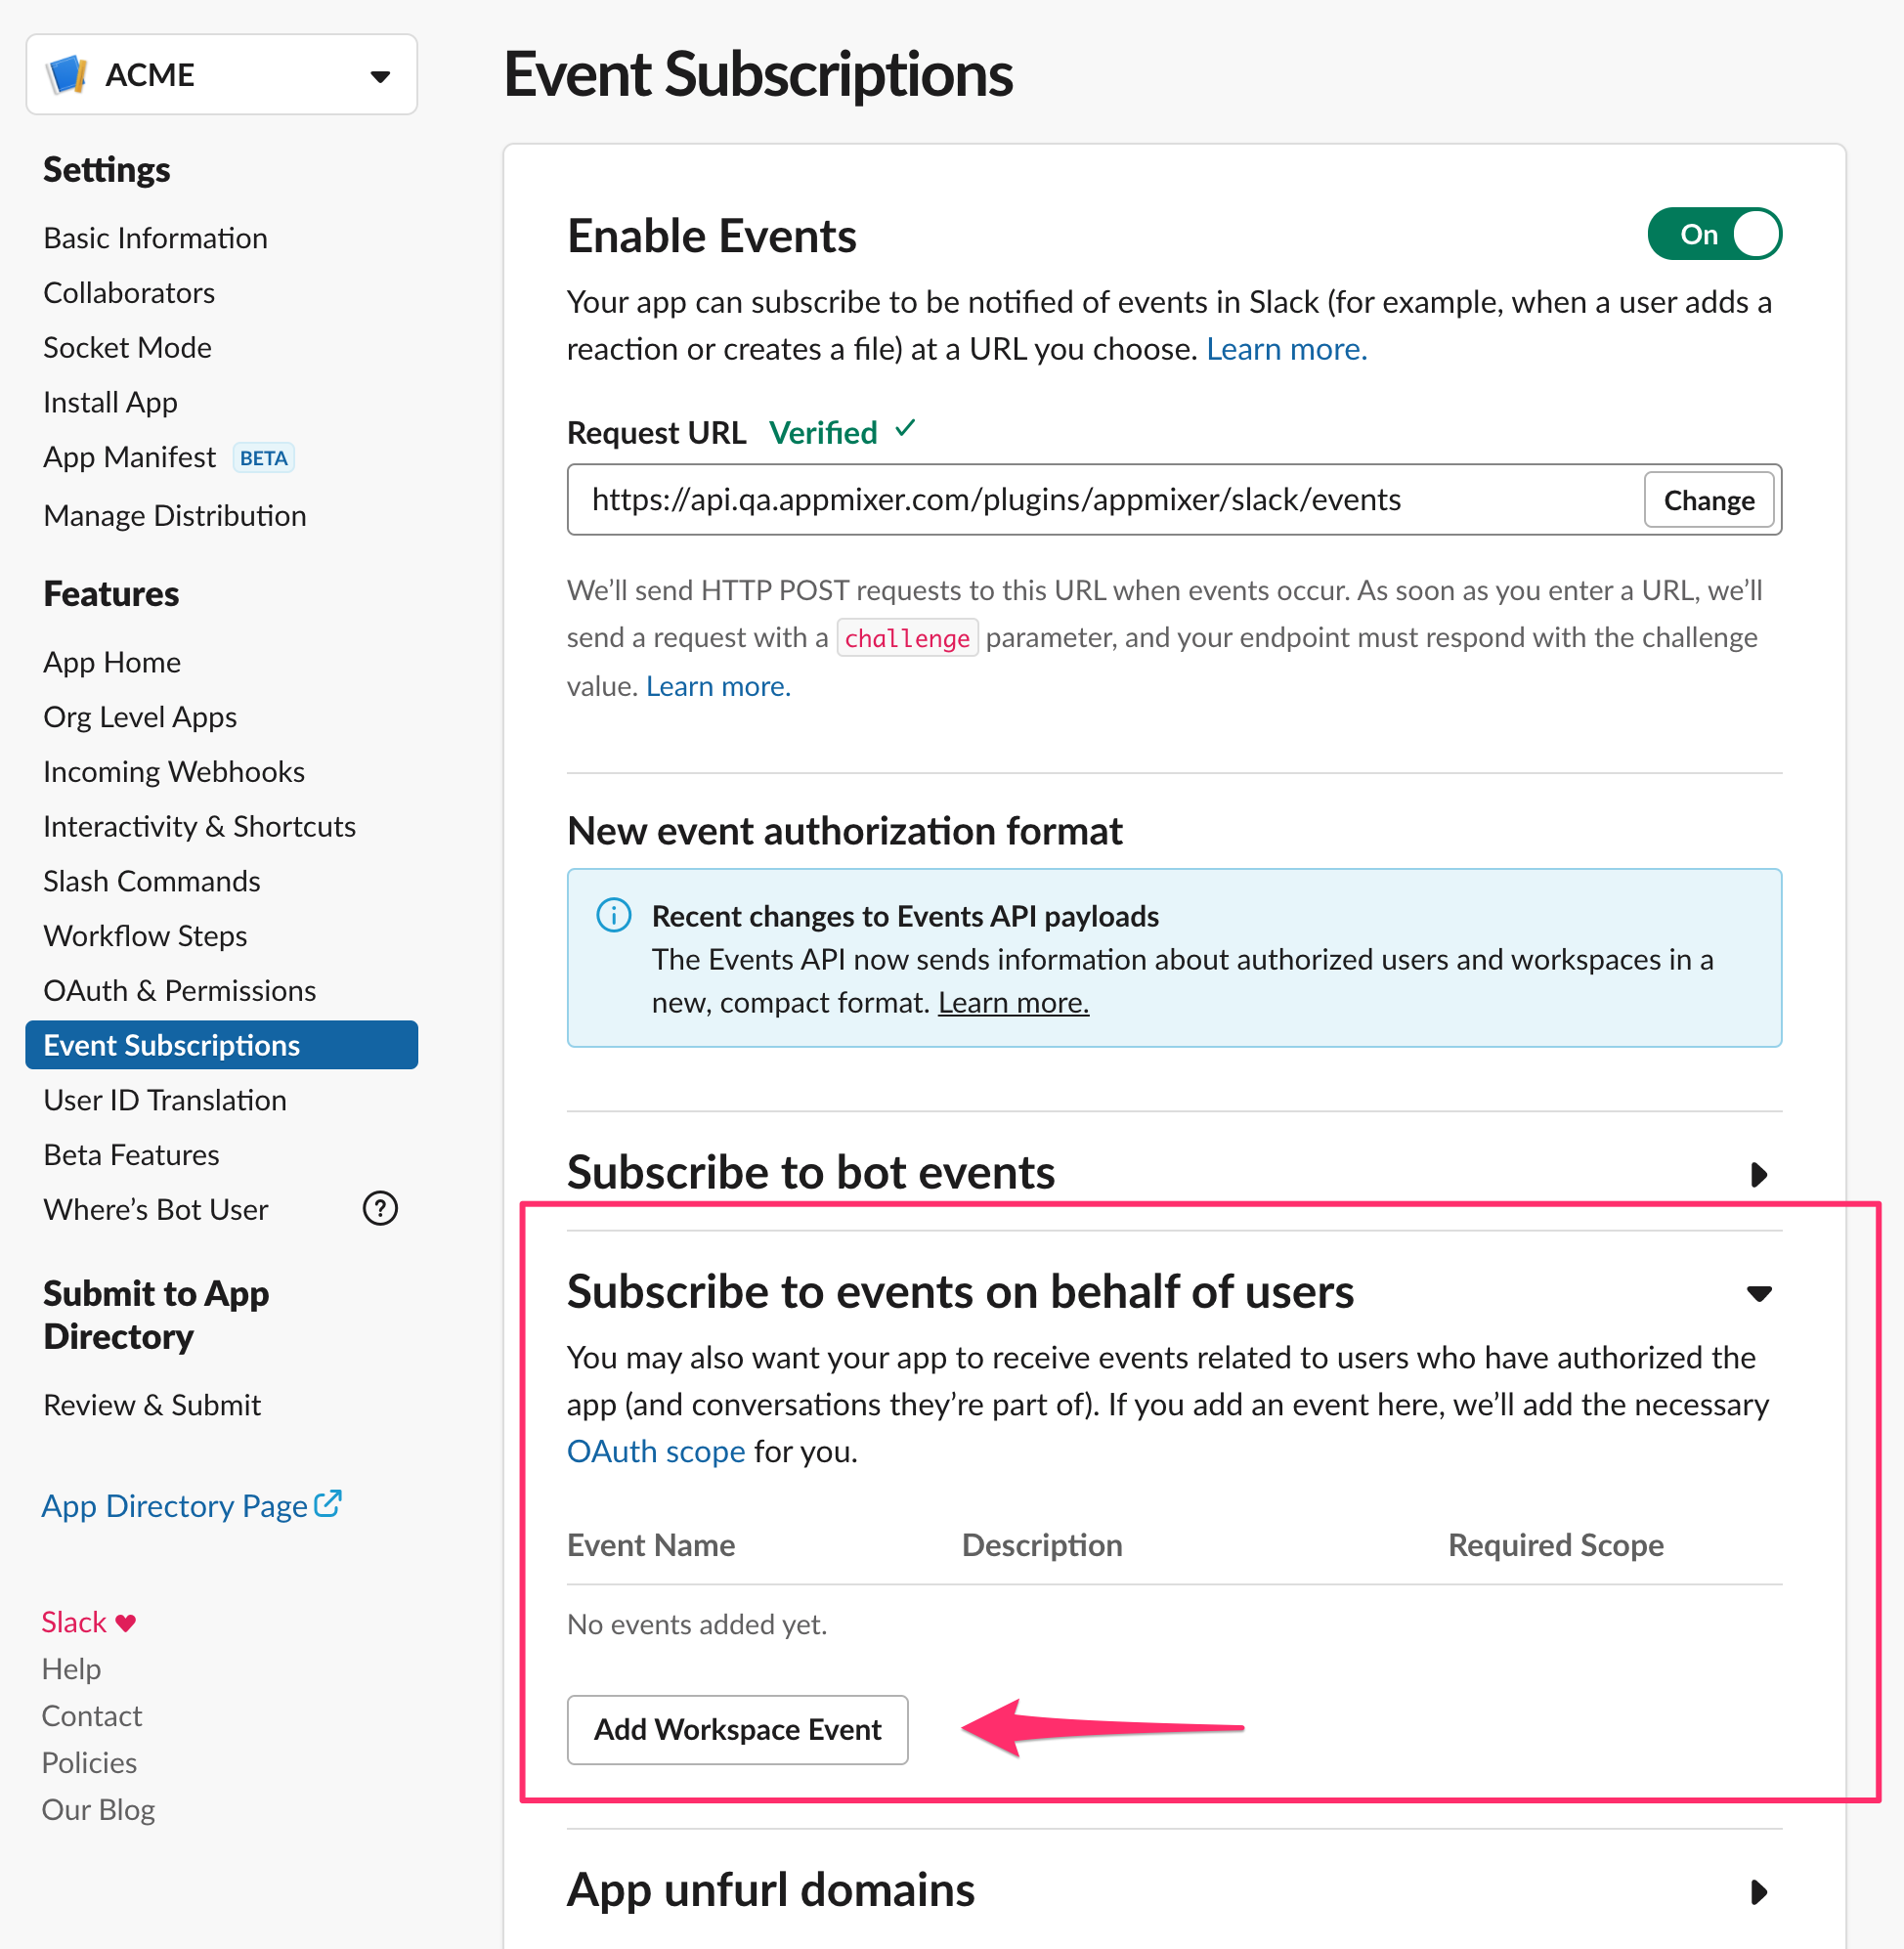This screenshot has height=1949, width=1904.
Task: Expand the App unfurl domains section
Action: (x=1759, y=1892)
